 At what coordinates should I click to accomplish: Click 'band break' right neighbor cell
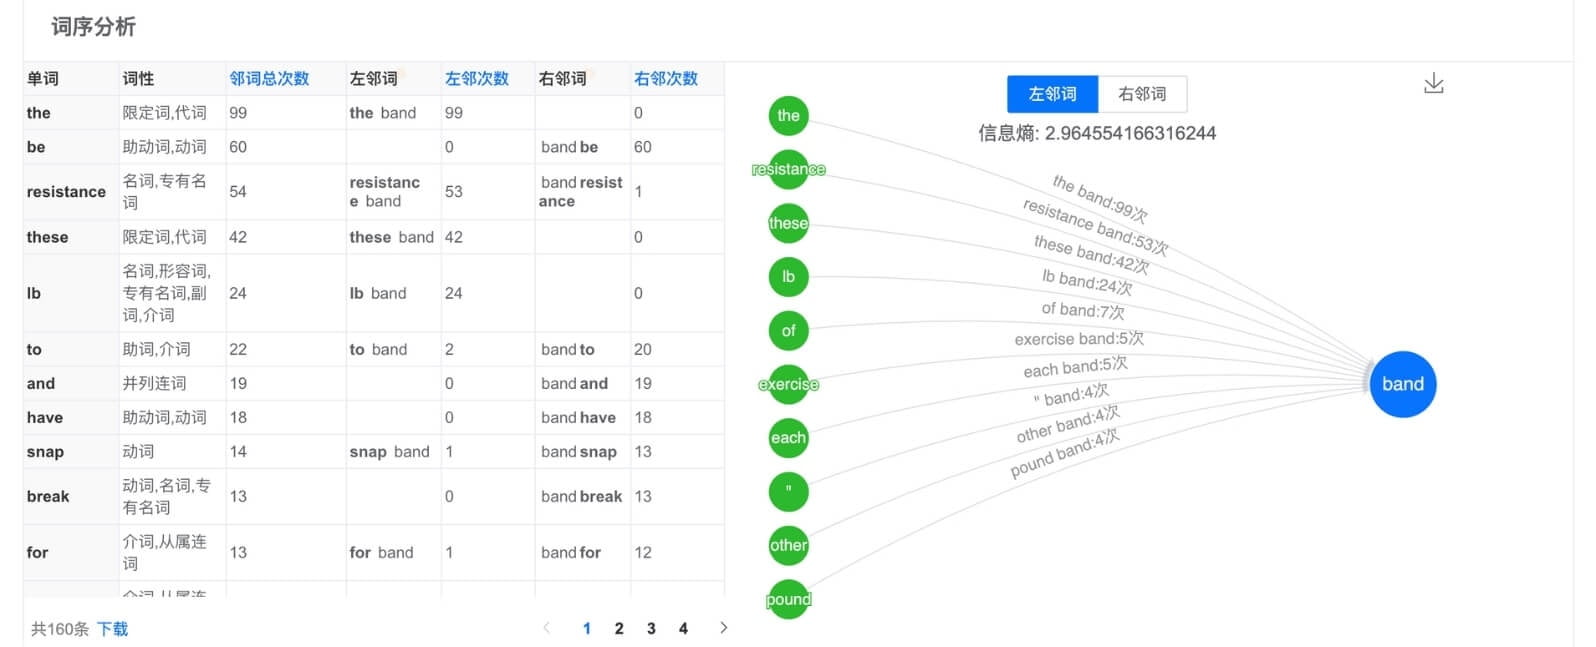pyautogui.click(x=581, y=497)
